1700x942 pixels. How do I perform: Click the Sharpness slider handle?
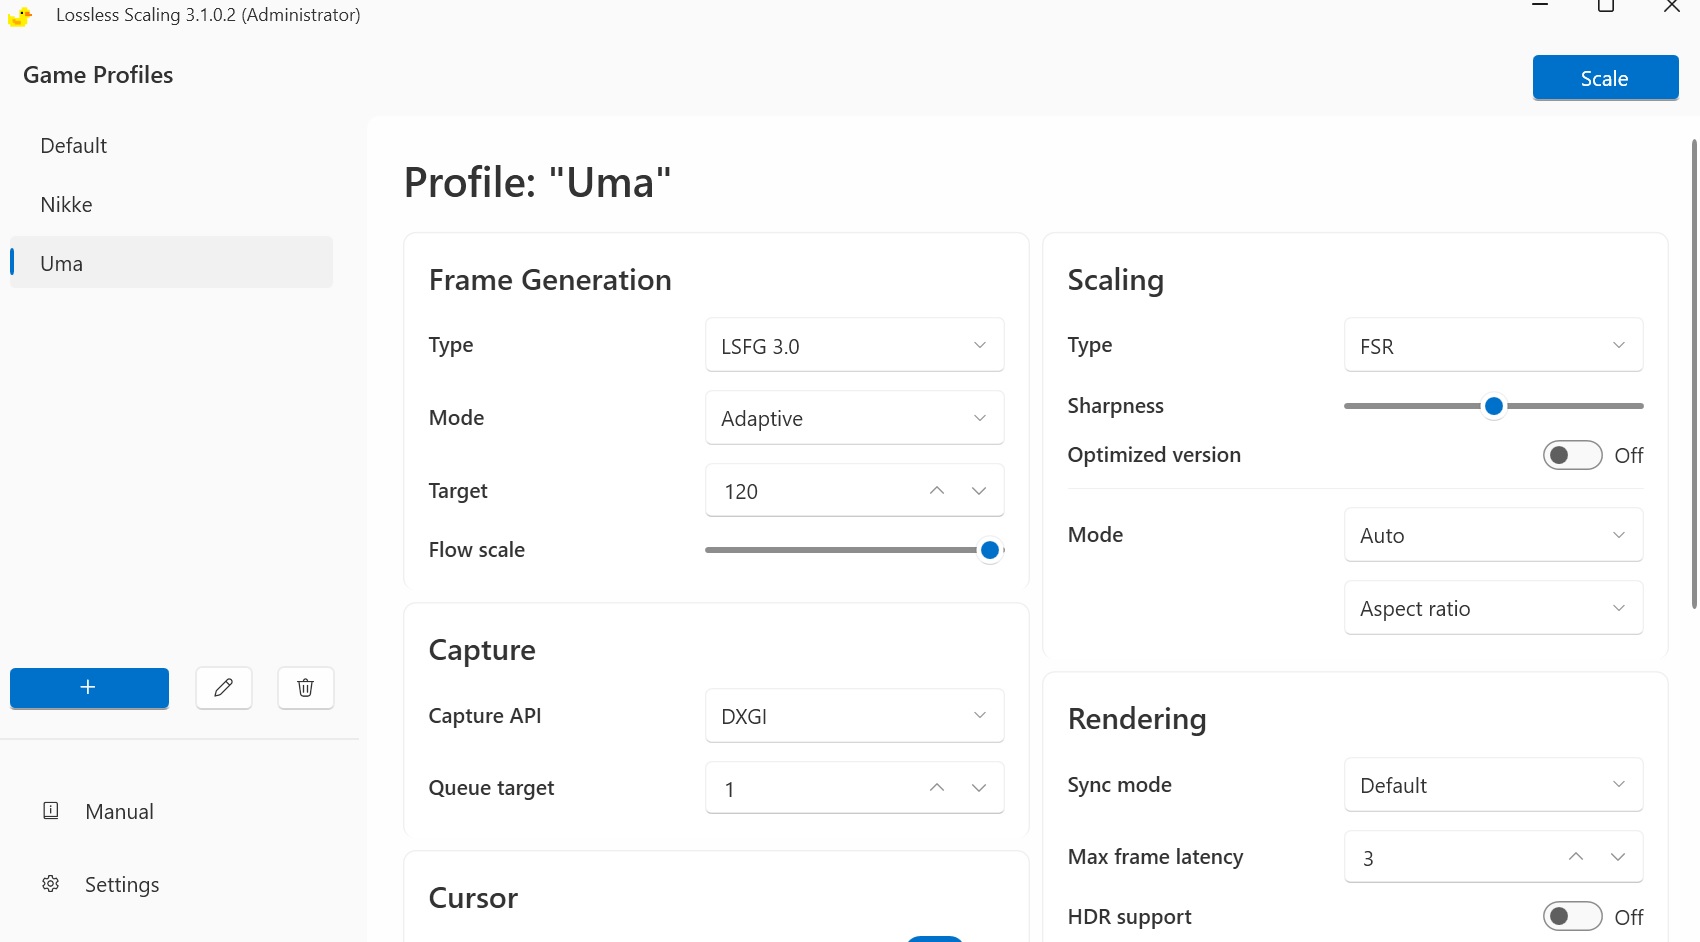coord(1494,406)
